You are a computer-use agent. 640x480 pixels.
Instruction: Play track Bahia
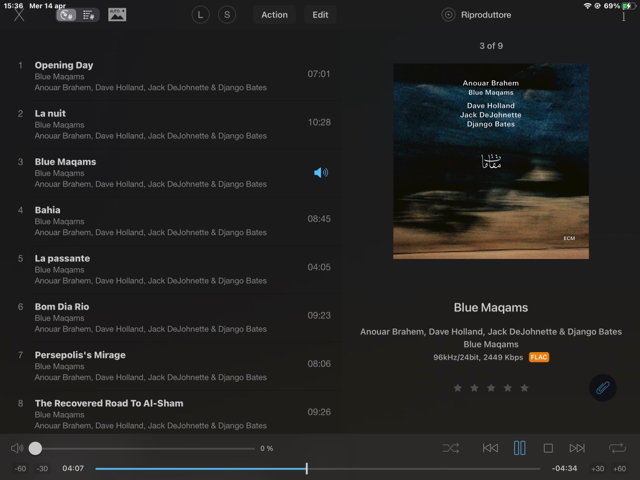pyautogui.click(x=171, y=221)
